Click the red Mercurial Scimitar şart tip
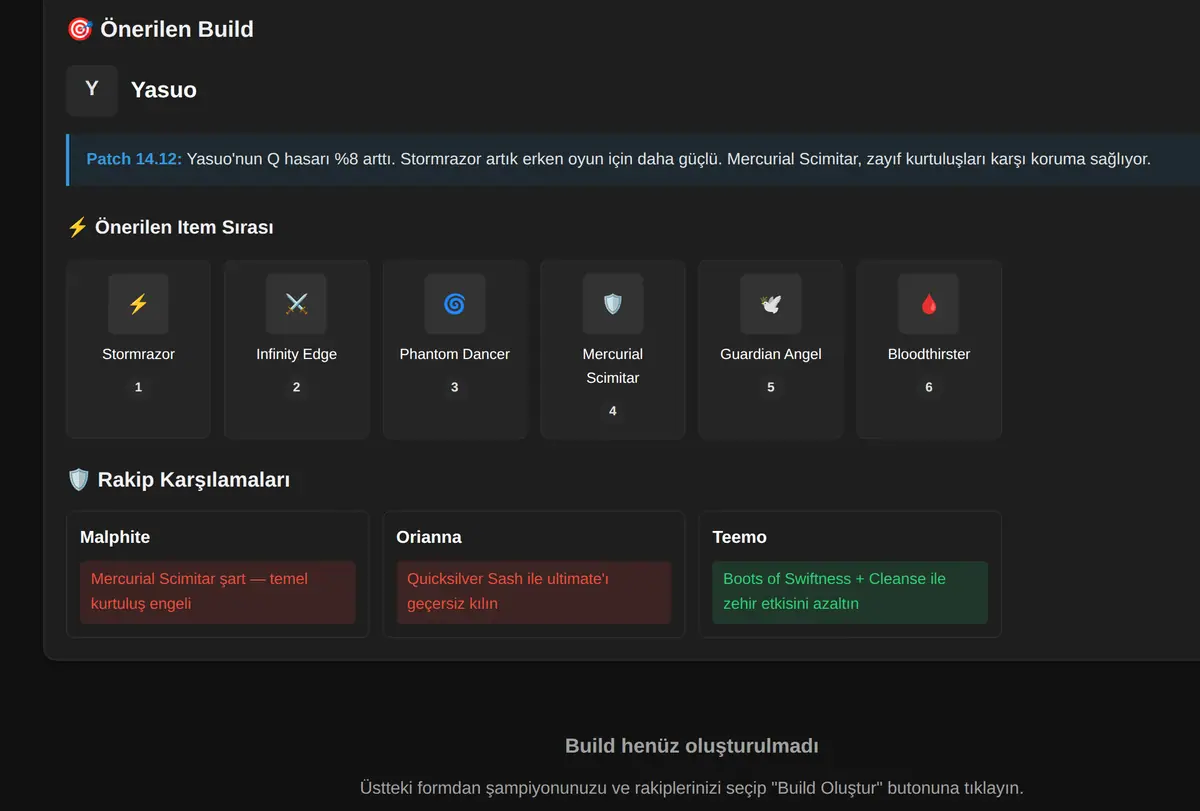This screenshot has width=1200, height=811. coord(218,592)
